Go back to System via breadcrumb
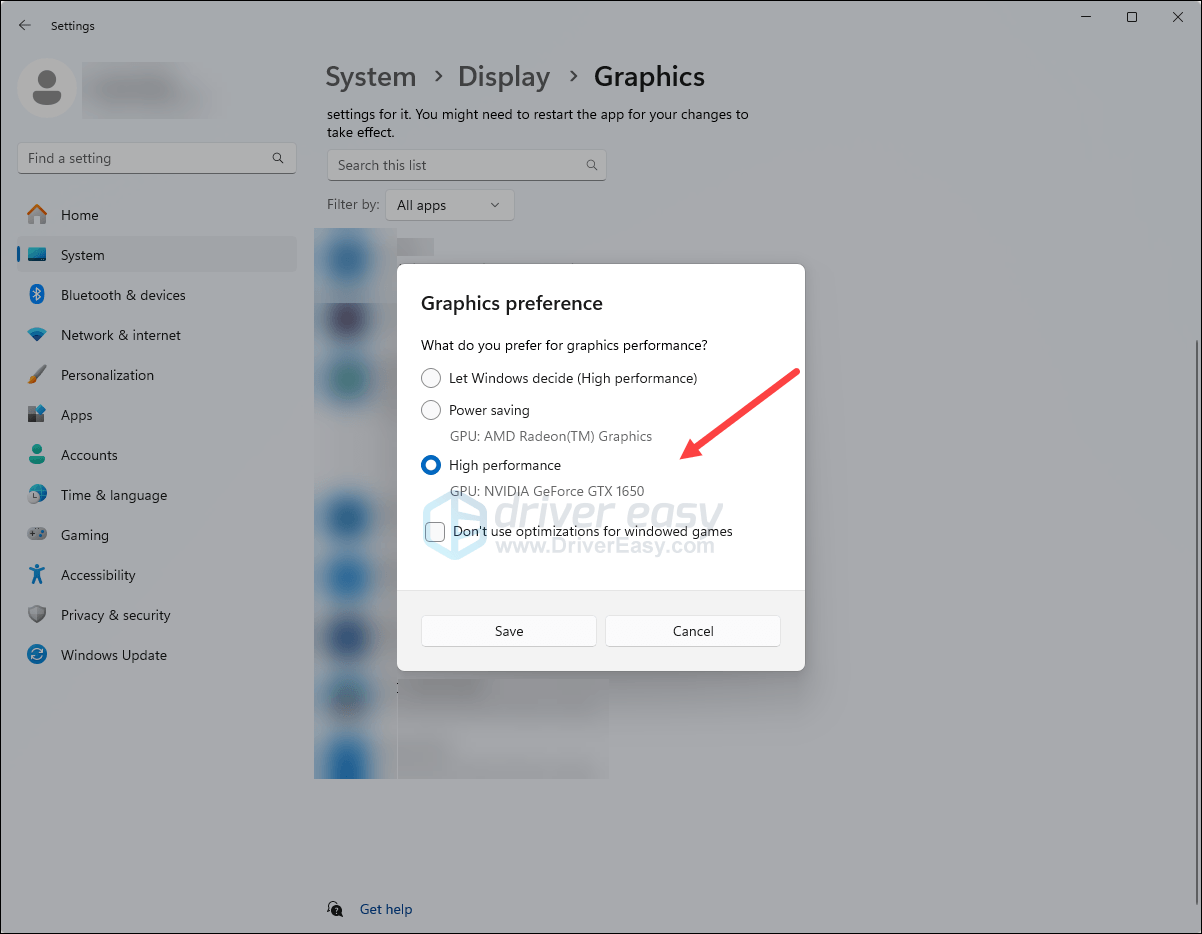 [371, 76]
